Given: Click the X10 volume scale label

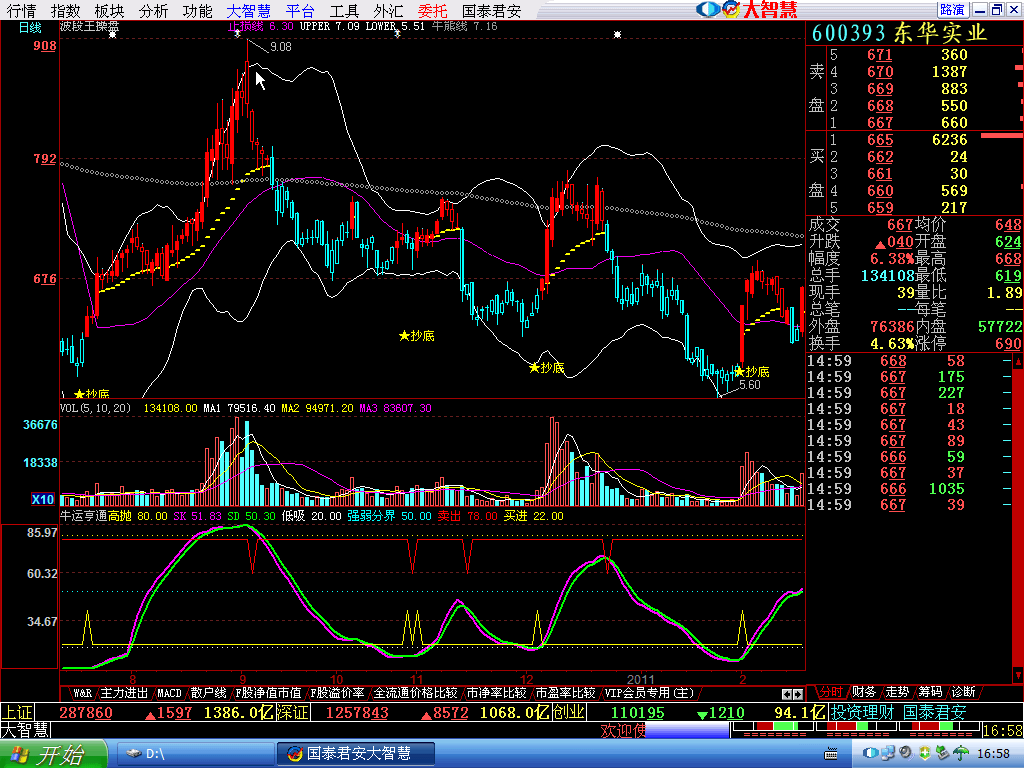Looking at the screenshot, I should 43,500.
